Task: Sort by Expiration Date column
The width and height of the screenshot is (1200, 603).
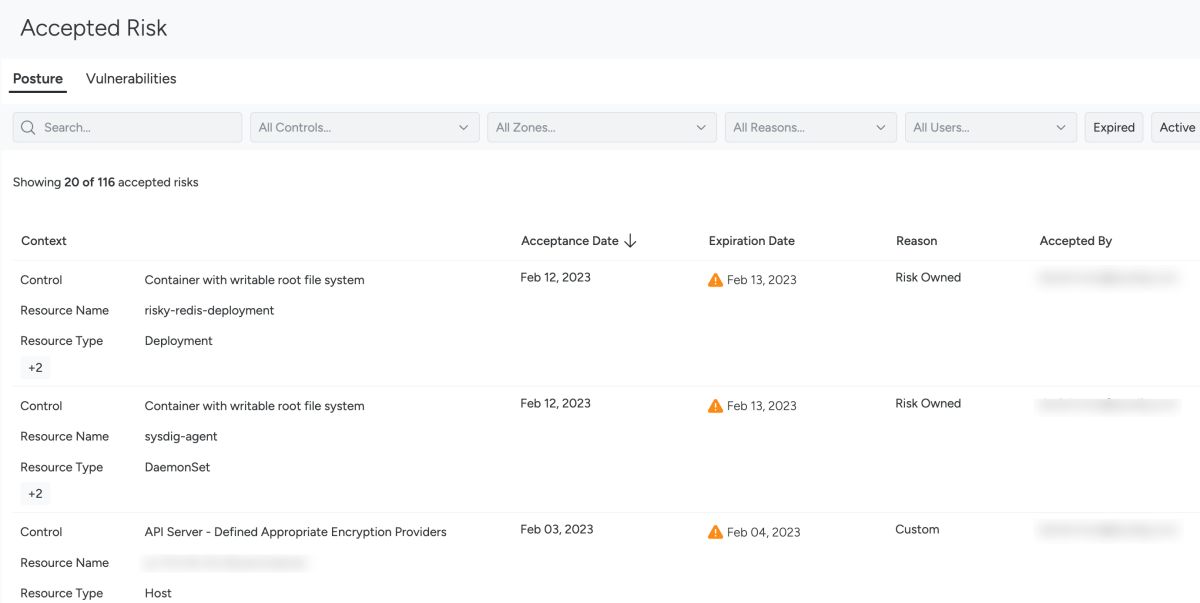Action: tap(751, 241)
